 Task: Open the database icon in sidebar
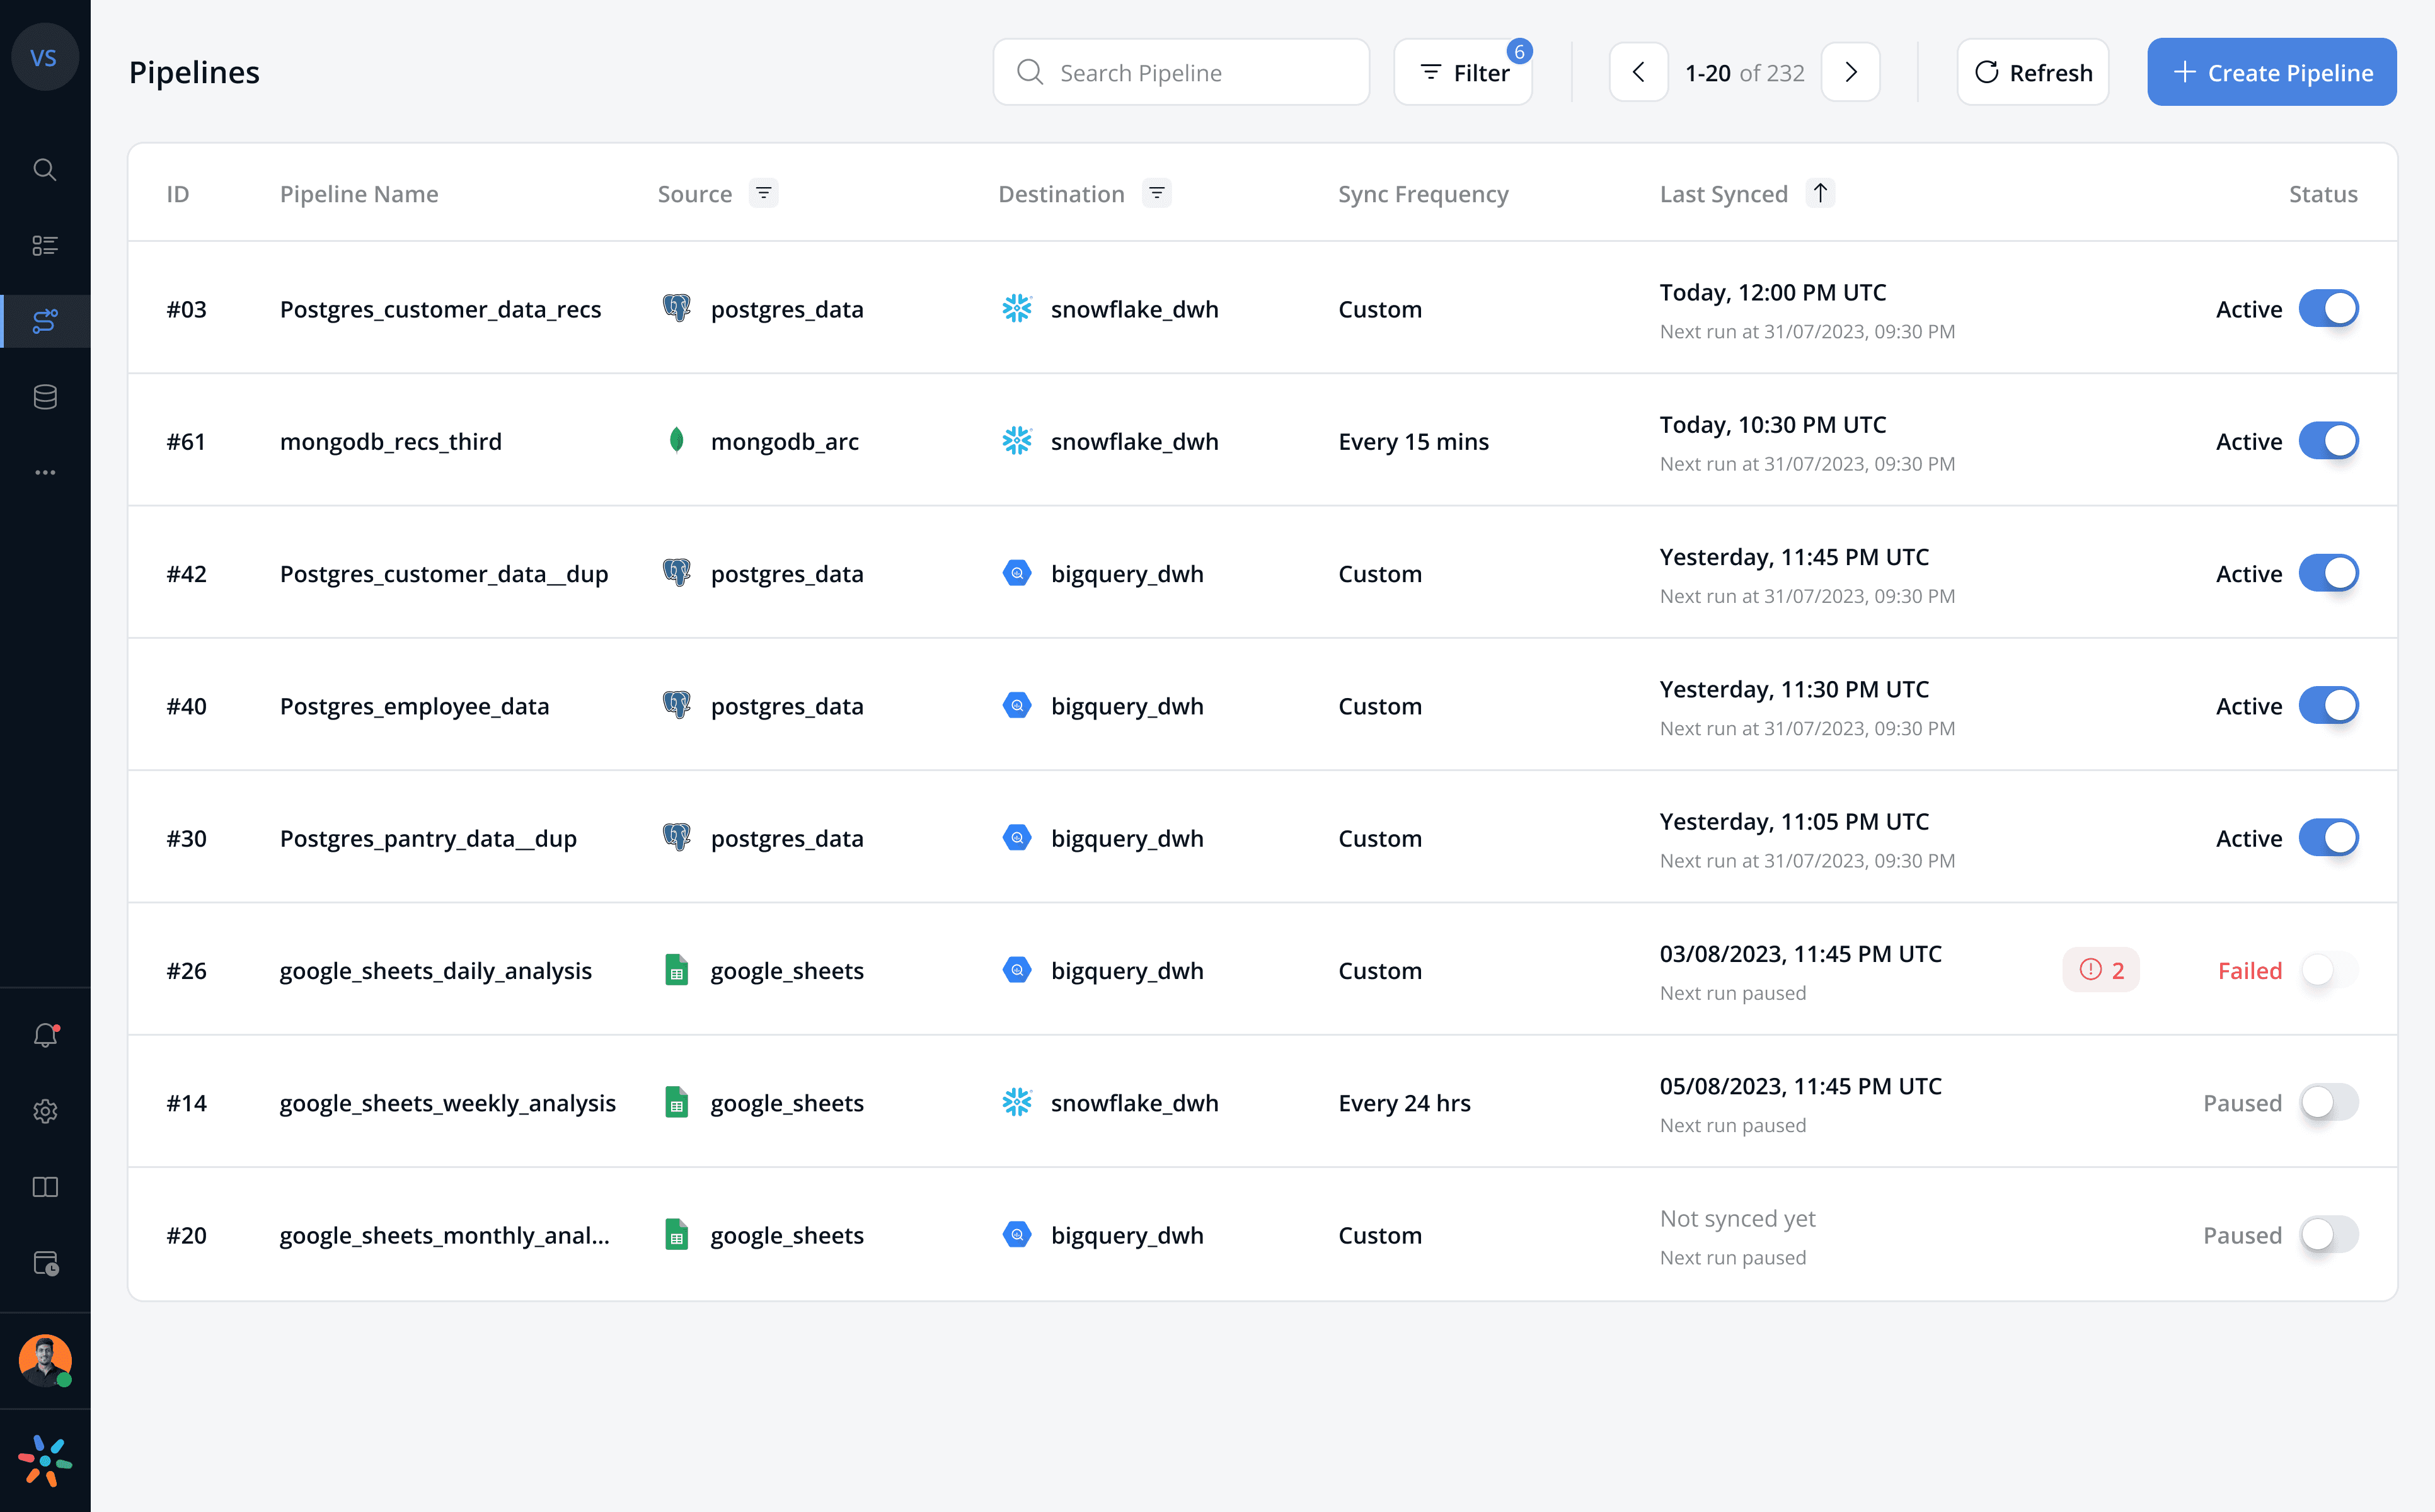45,397
